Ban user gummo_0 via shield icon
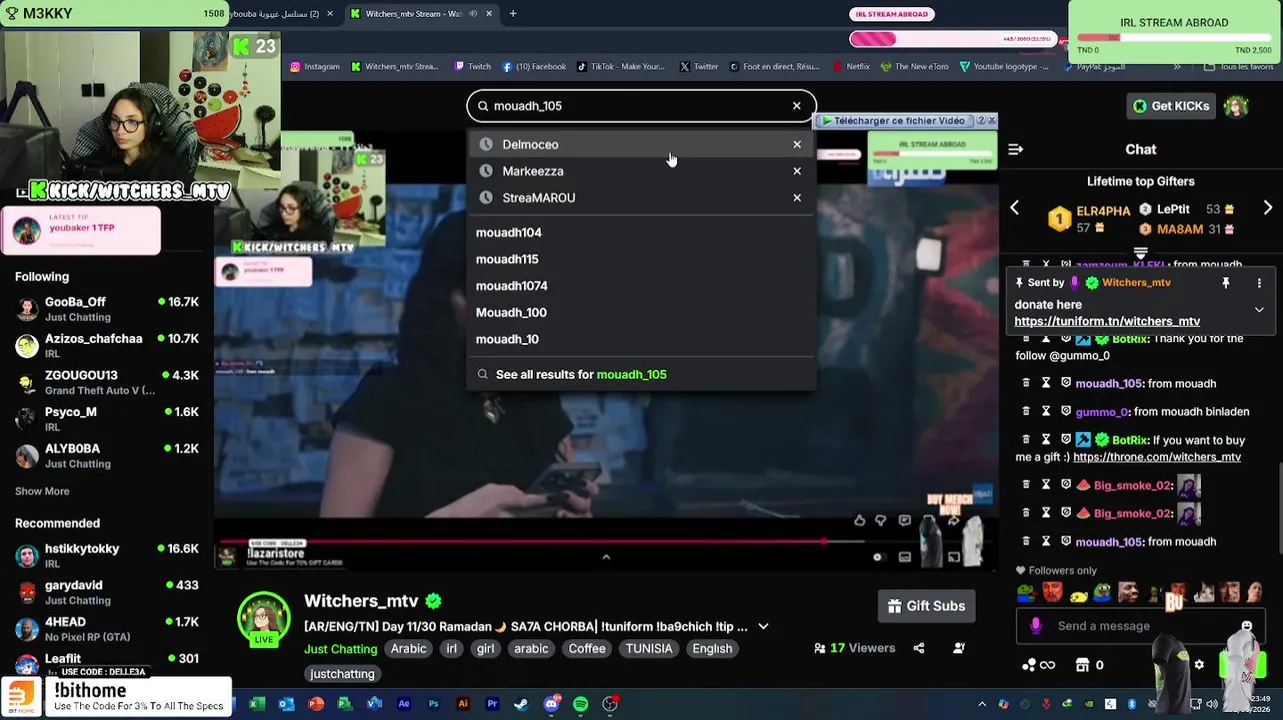 click(1066, 411)
